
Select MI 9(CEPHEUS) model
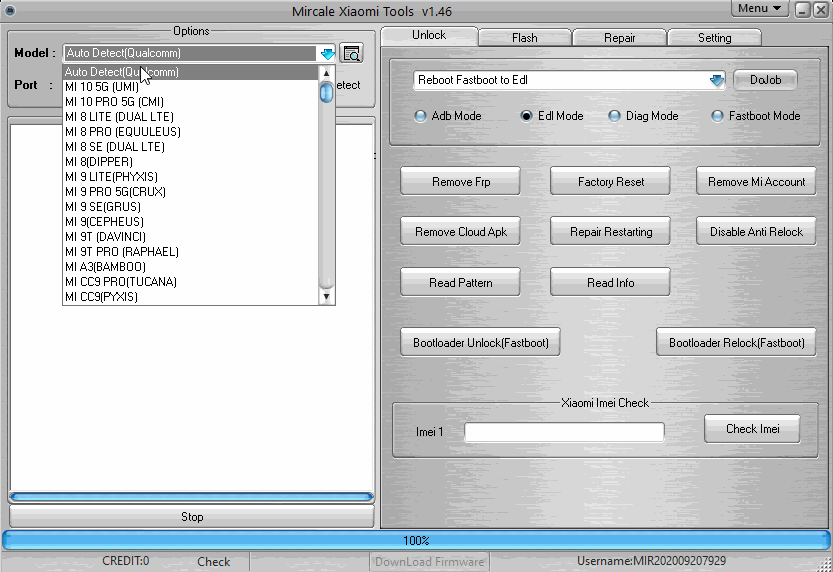coord(191,221)
